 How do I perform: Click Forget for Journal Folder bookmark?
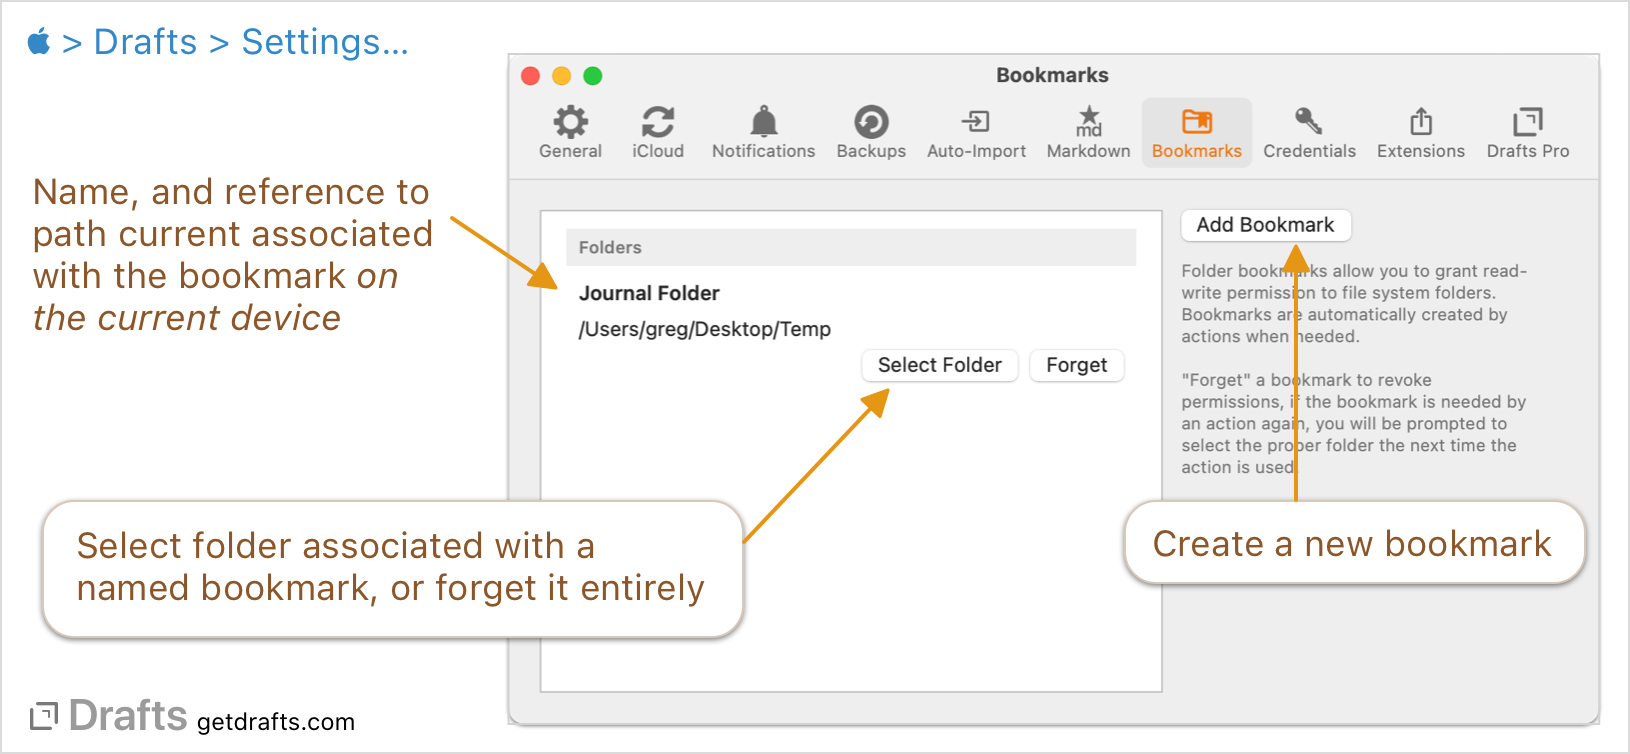coord(1077,365)
